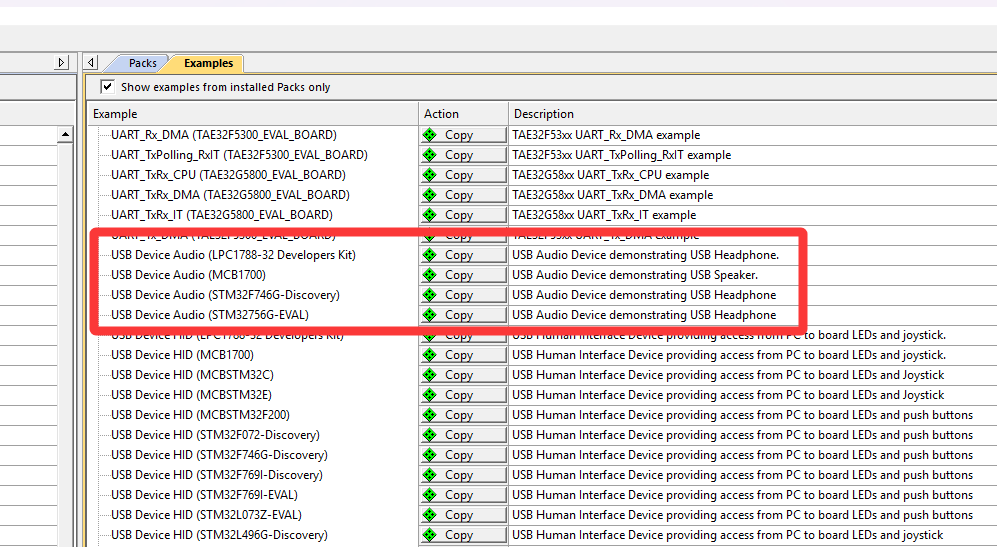
Task: Copy the UART_TxRx_DMA example
Action: pyautogui.click(x=464, y=195)
